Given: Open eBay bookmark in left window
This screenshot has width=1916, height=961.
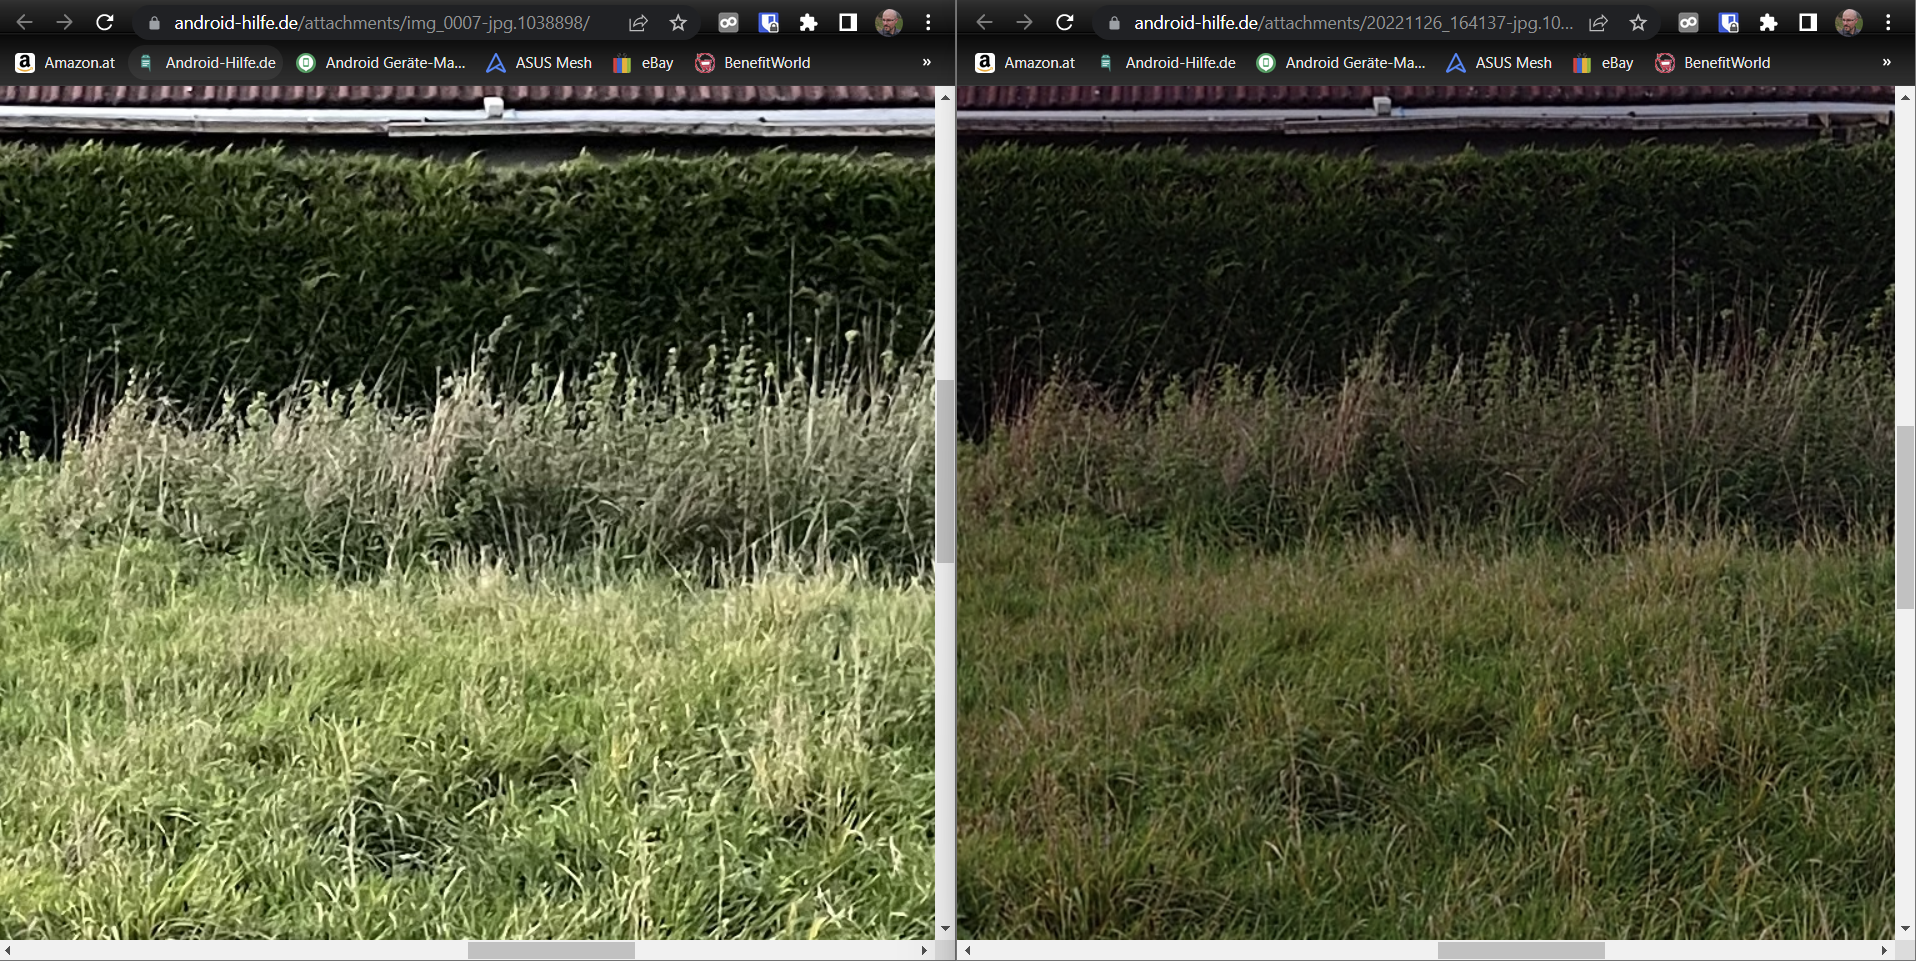Looking at the screenshot, I should pyautogui.click(x=643, y=62).
